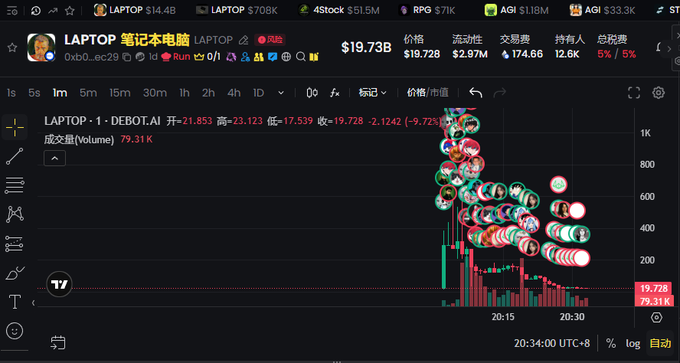Open LAPTOP token avatar image

coord(41,47)
